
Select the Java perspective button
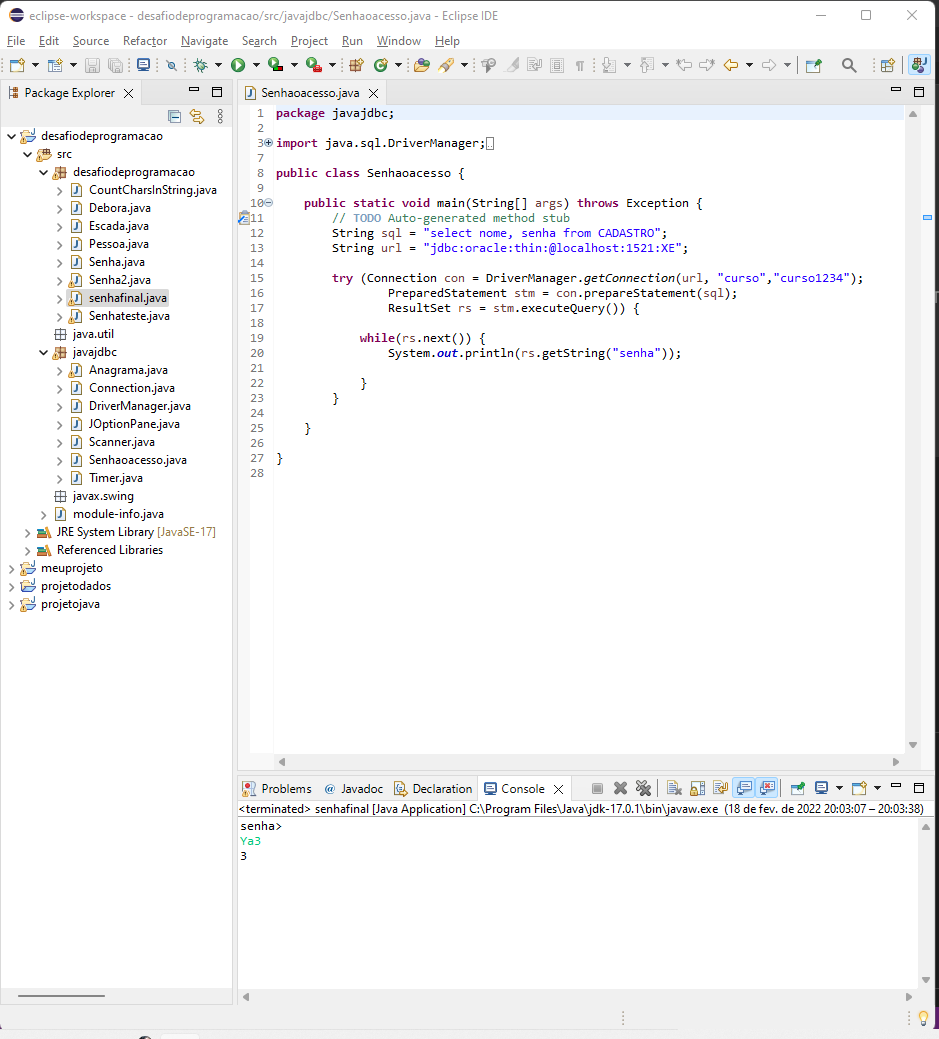coord(920,65)
